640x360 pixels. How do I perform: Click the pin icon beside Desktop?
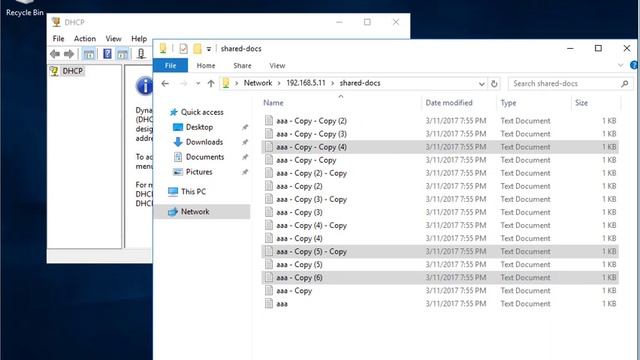click(x=245, y=127)
